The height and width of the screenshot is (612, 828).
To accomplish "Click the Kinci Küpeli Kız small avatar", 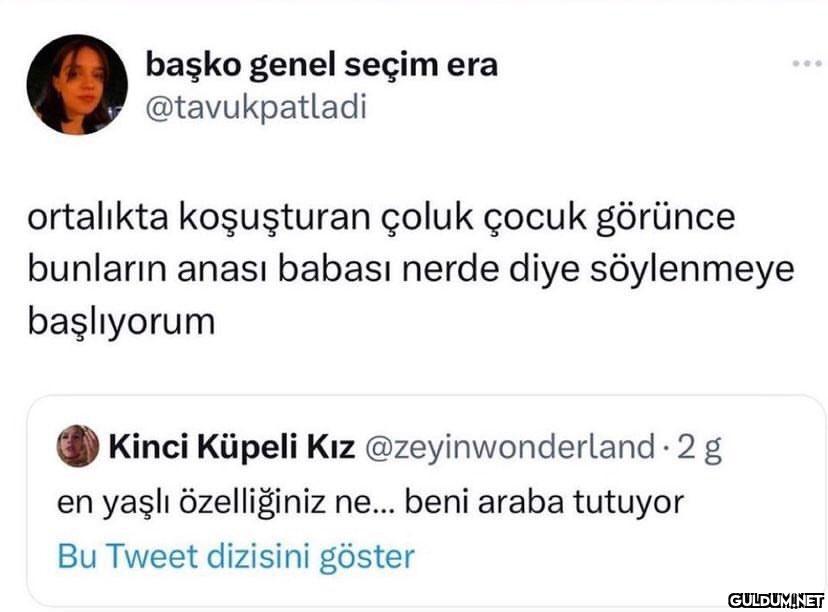I will pos(78,446).
